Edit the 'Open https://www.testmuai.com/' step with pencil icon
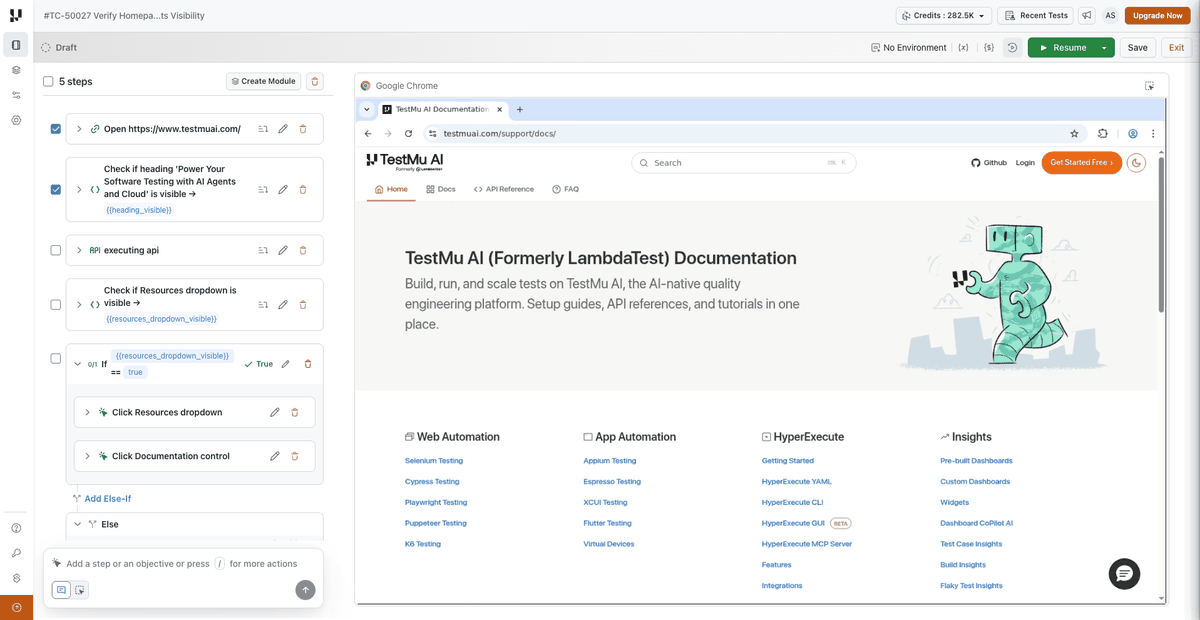The image size is (1200, 620). pos(283,129)
